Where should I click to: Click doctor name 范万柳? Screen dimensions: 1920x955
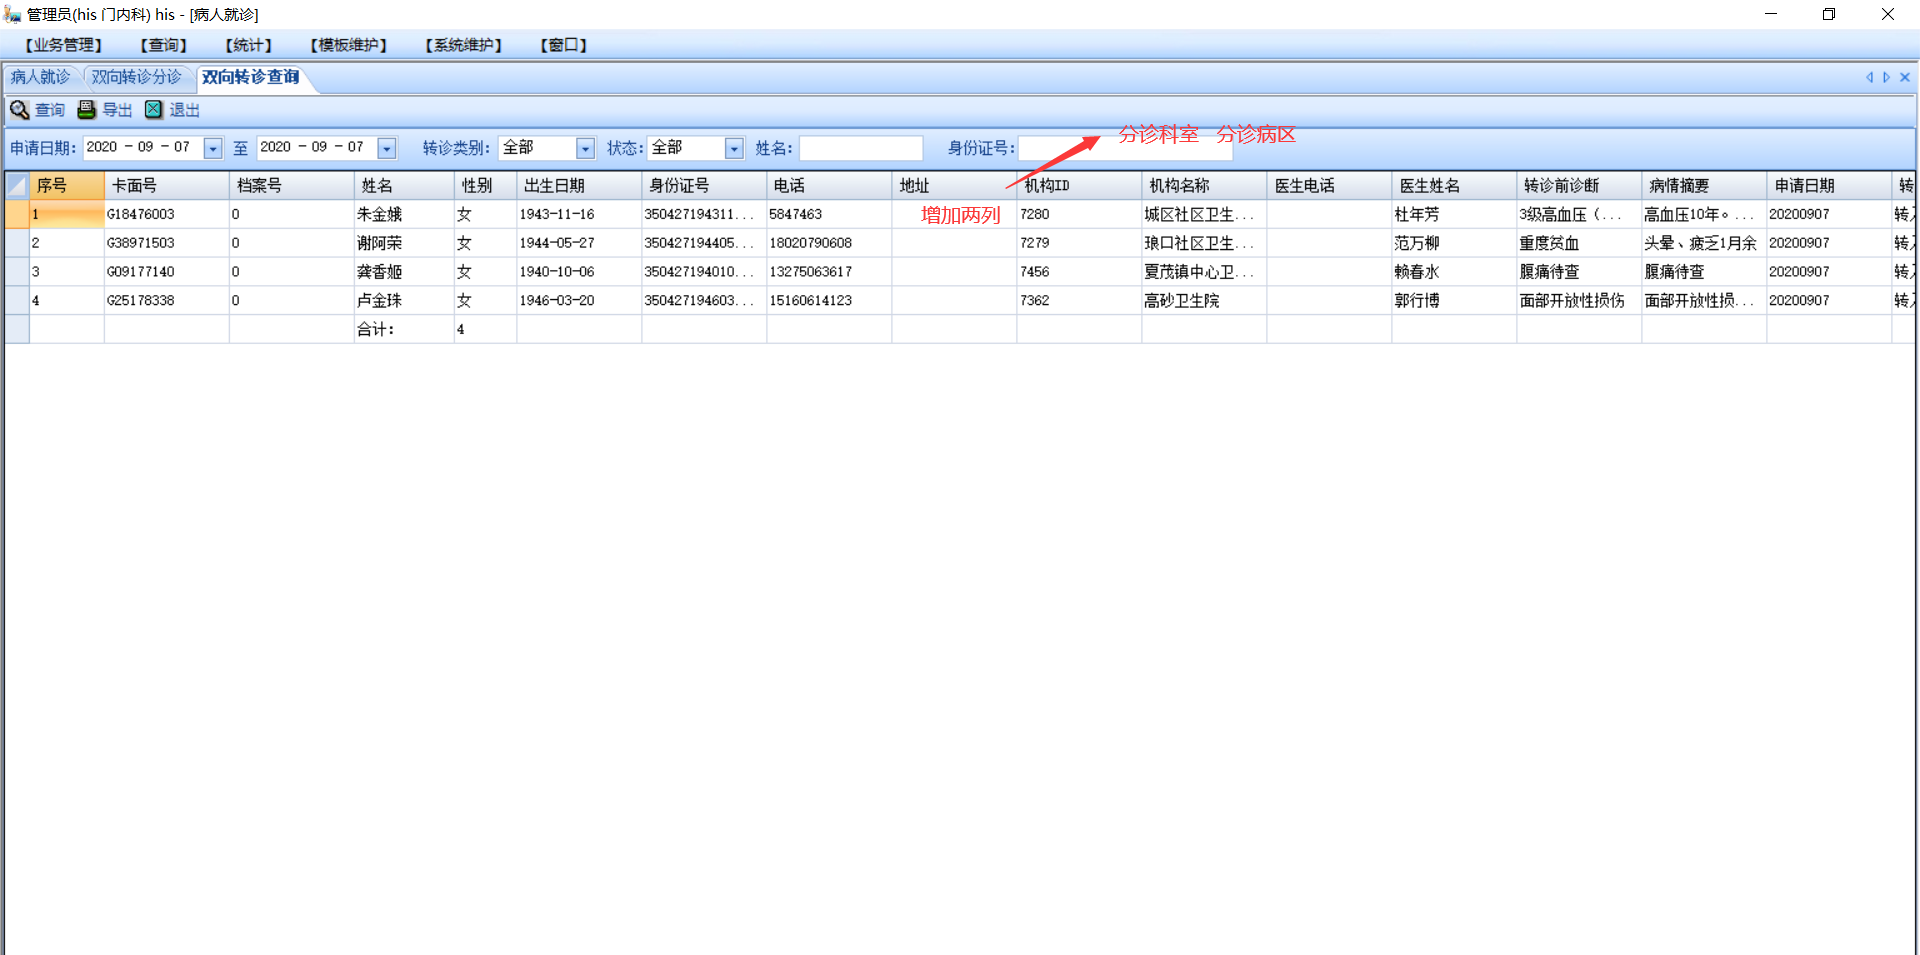(x=1417, y=243)
